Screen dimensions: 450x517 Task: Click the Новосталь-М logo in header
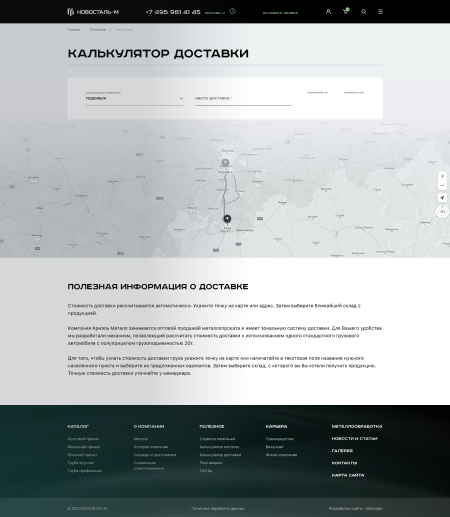93,12
